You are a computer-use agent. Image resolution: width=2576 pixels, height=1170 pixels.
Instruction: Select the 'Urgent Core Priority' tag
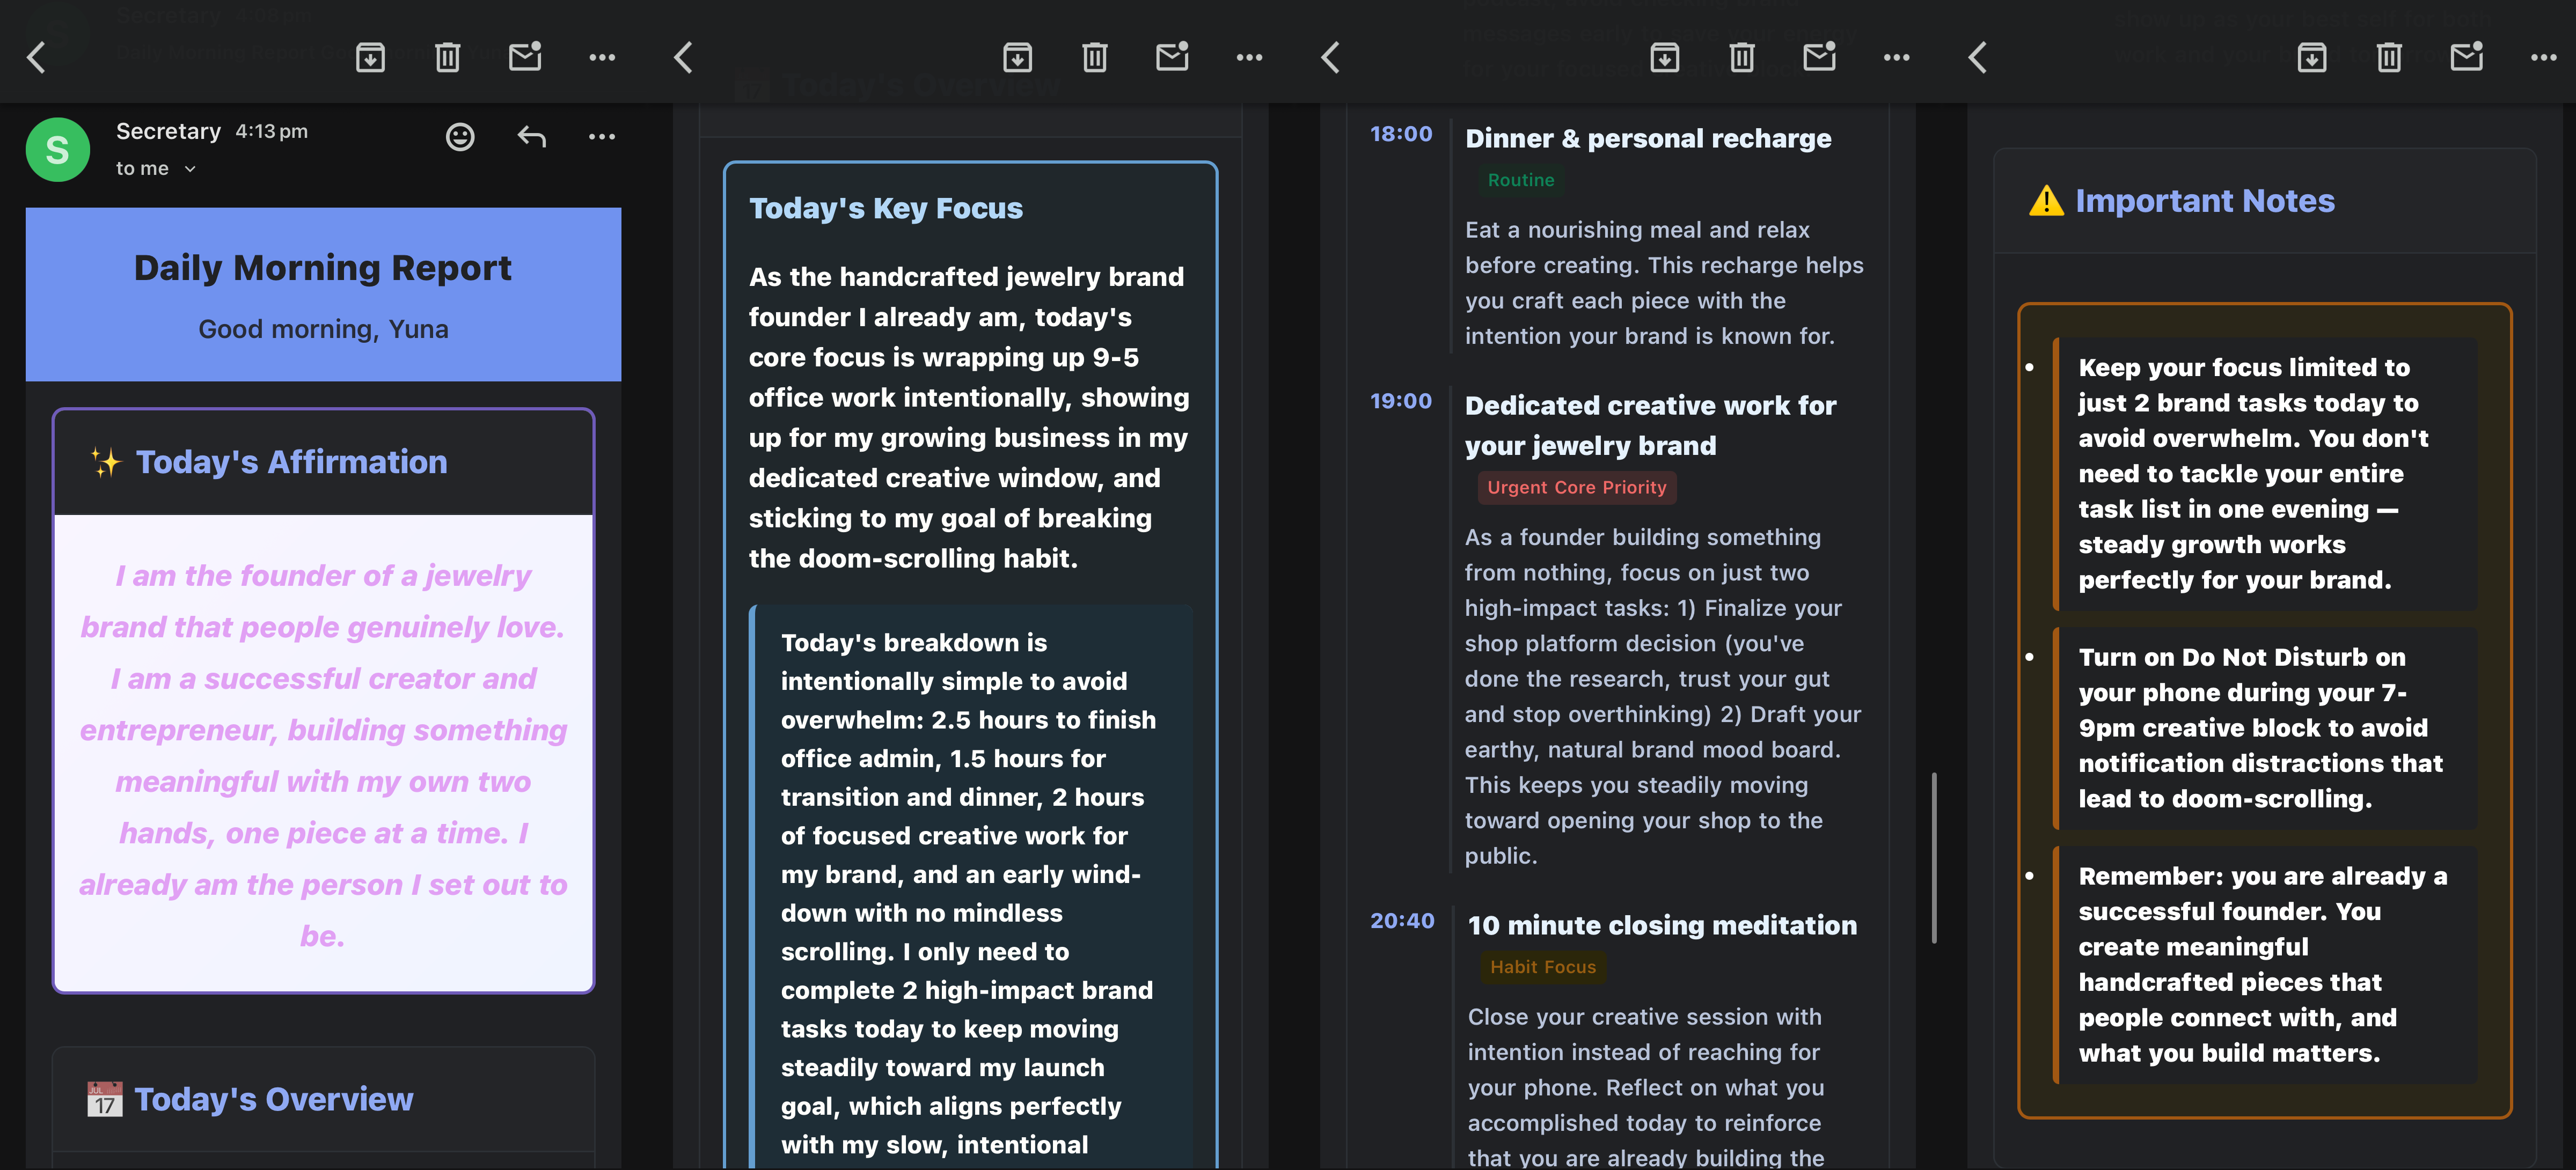point(1576,487)
